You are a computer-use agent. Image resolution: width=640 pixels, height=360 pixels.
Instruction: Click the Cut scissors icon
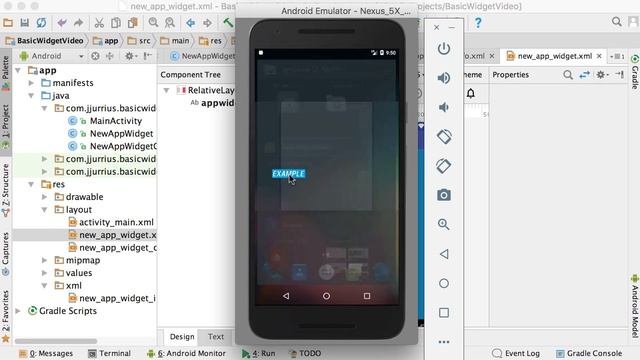point(99,23)
